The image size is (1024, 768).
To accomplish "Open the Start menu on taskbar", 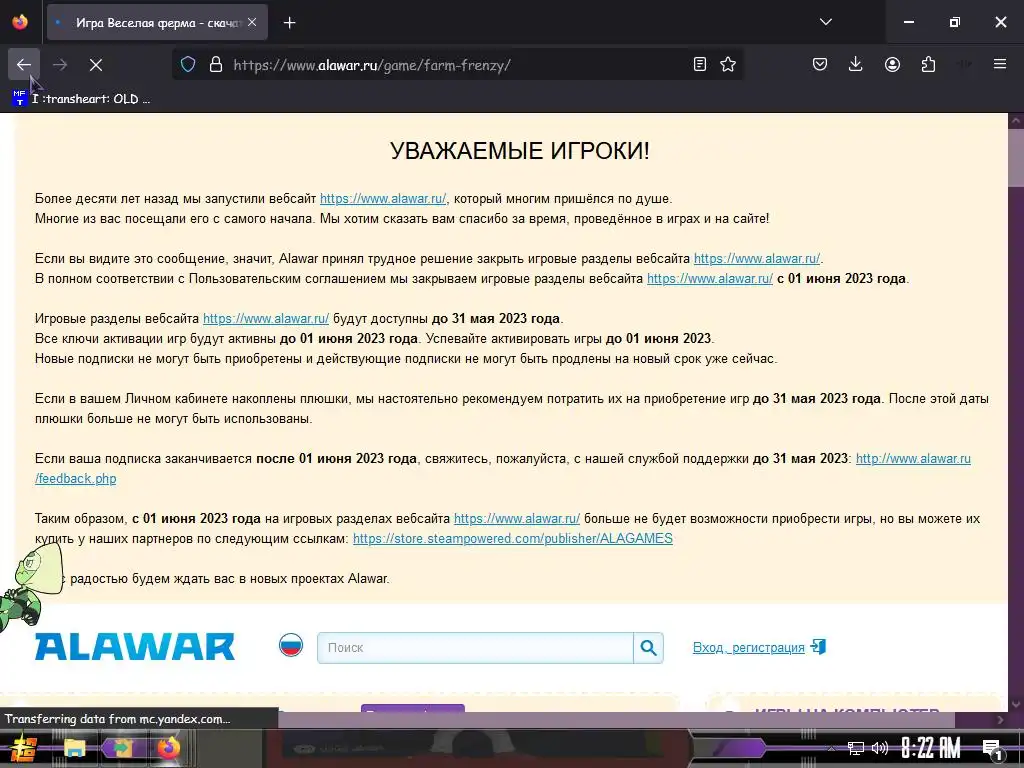I will coord(24,748).
